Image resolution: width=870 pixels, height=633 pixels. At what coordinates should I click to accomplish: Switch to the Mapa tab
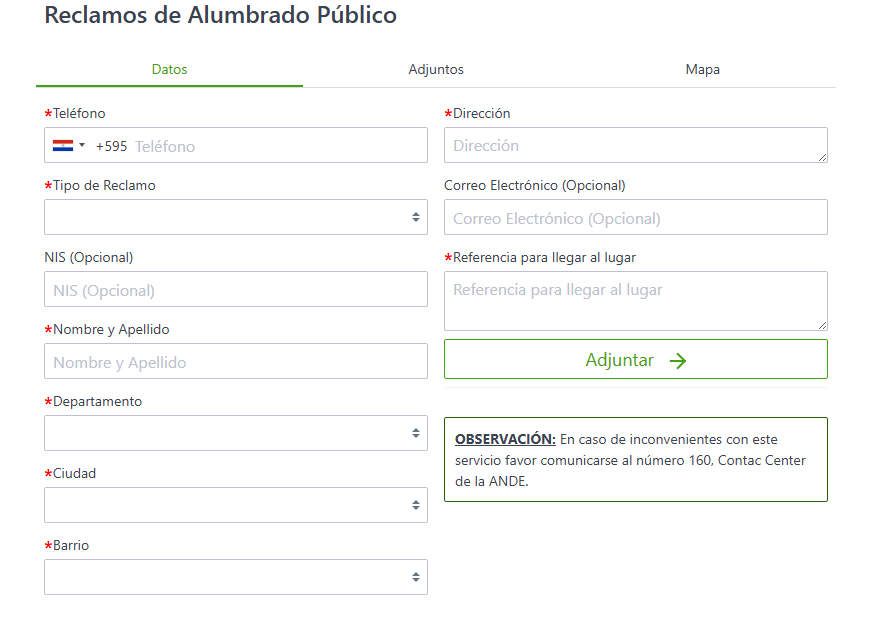pos(702,70)
